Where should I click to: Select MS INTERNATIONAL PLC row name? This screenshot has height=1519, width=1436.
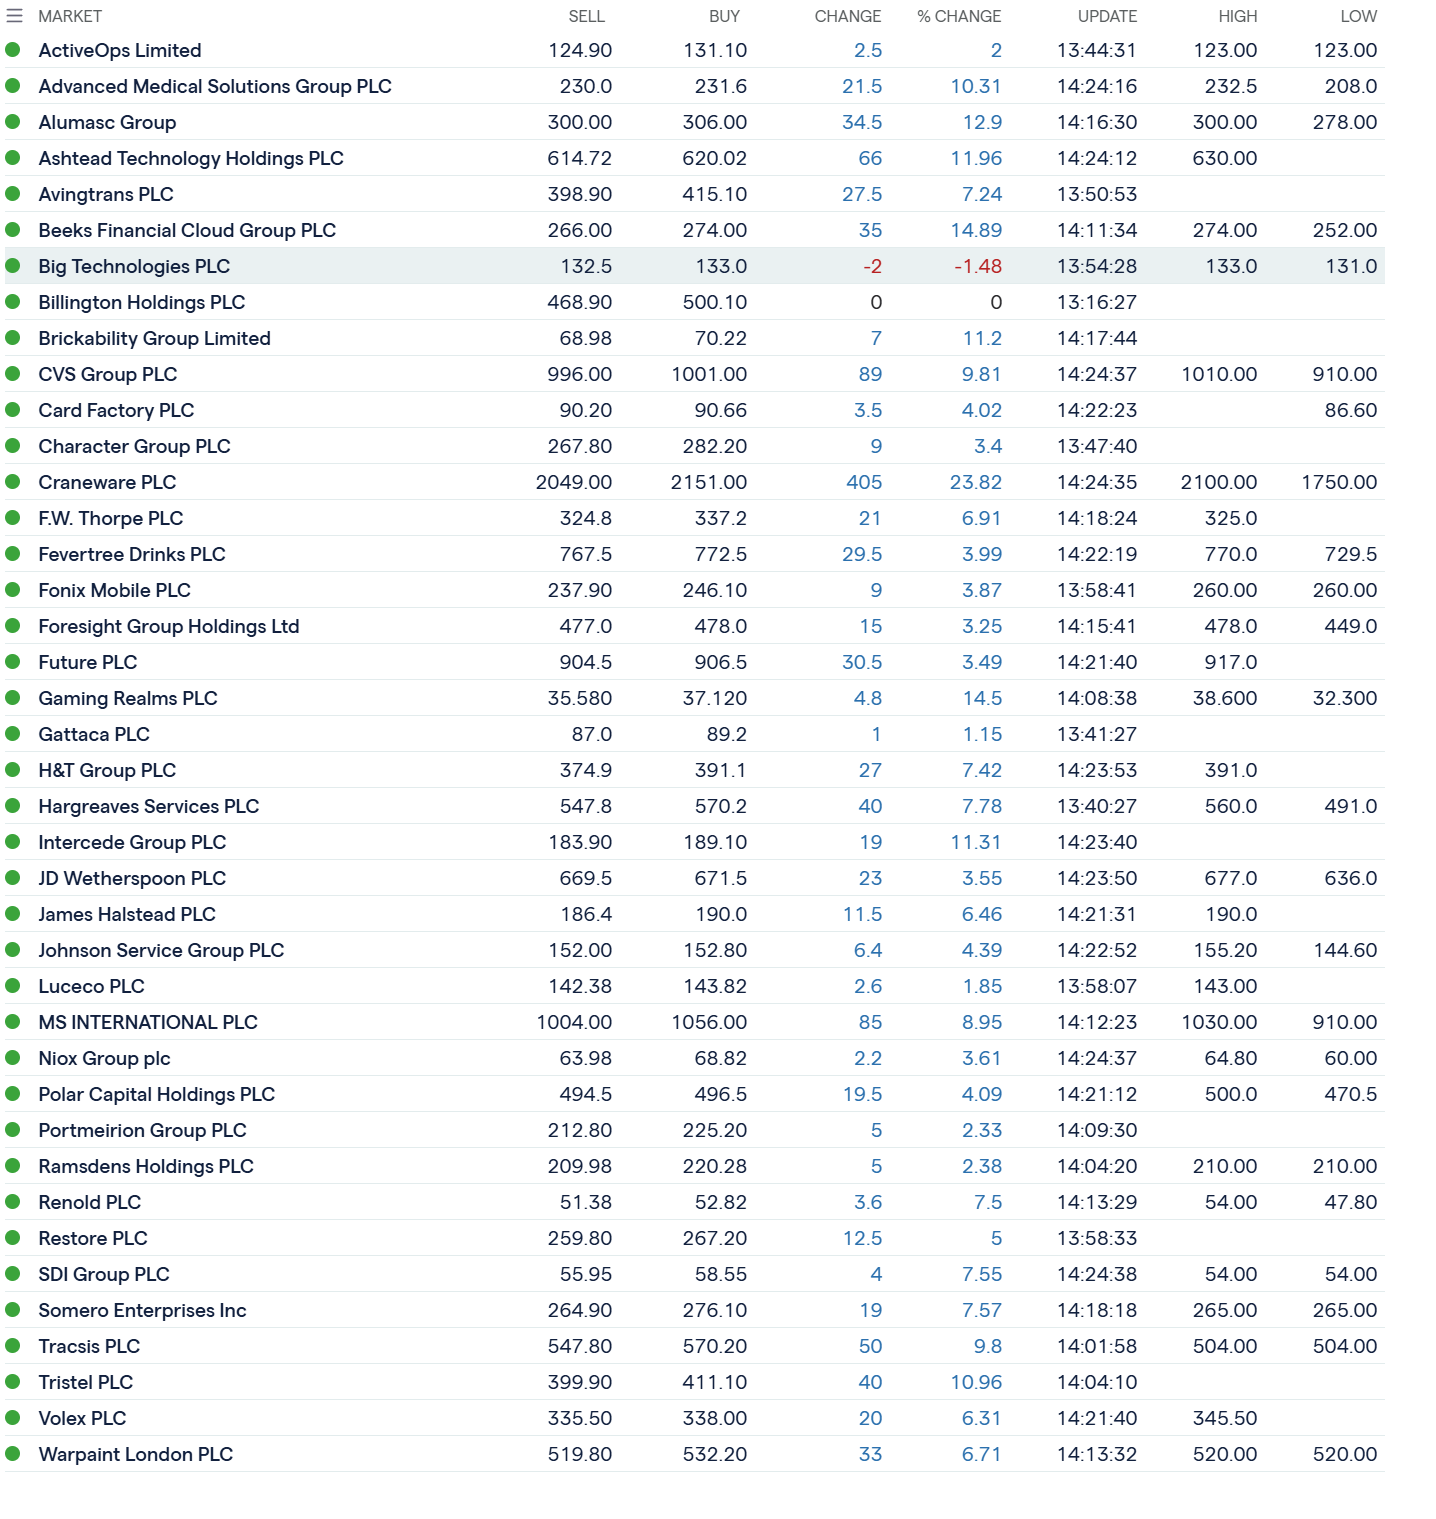pos(148,1022)
